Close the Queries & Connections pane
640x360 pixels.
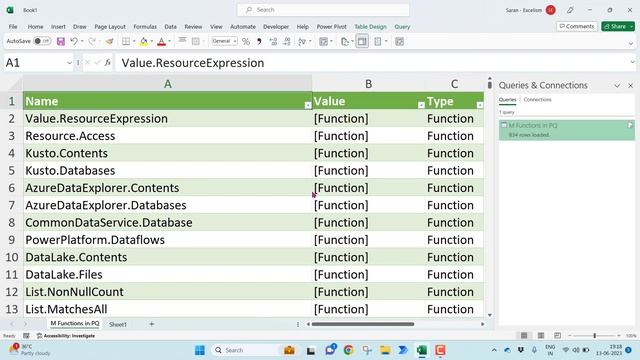click(631, 85)
